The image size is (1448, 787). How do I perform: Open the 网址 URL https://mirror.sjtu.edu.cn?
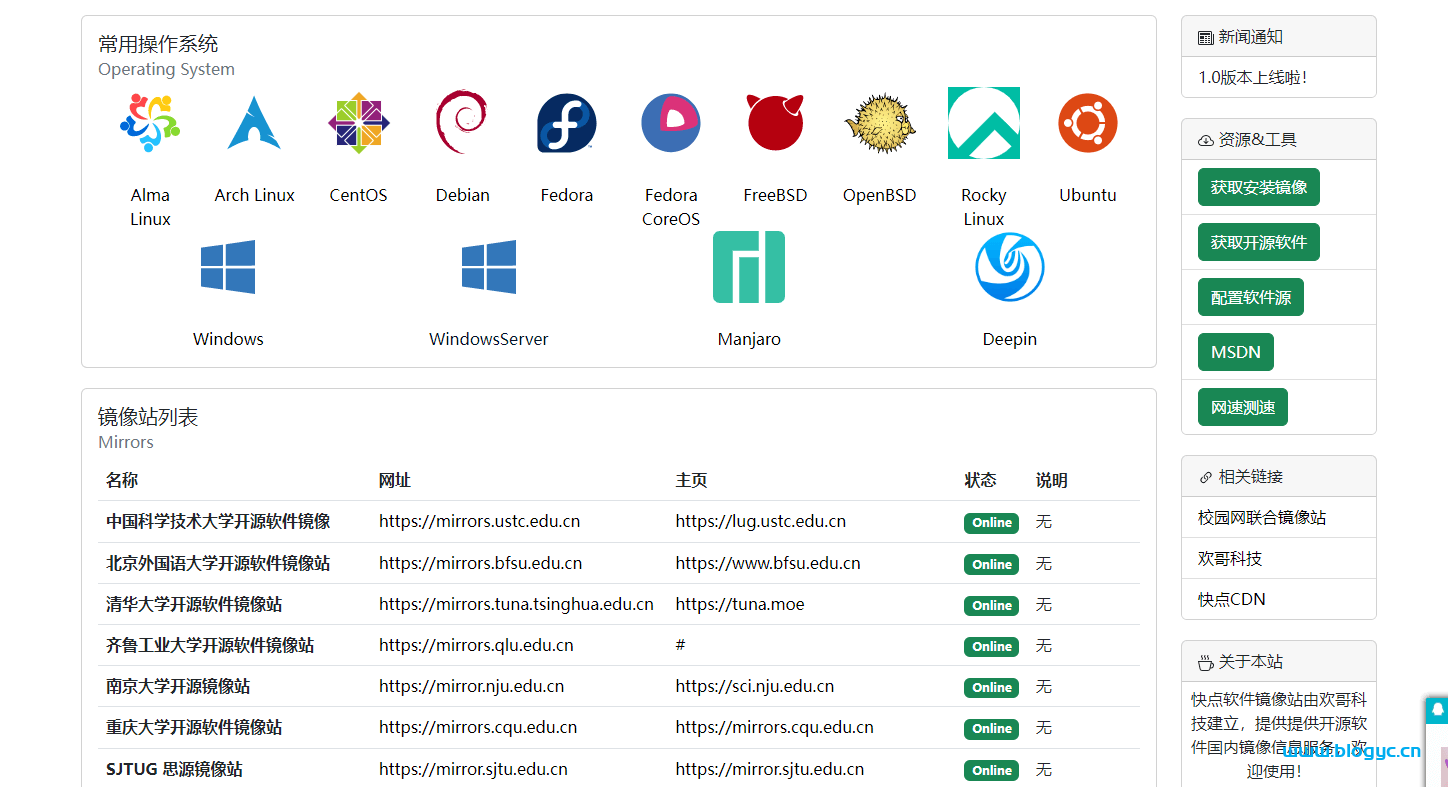[x=473, y=769]
